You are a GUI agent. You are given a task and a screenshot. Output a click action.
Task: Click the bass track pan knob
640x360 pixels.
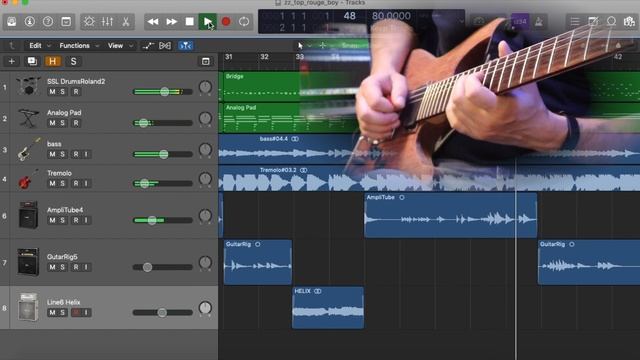click(205, 150)
